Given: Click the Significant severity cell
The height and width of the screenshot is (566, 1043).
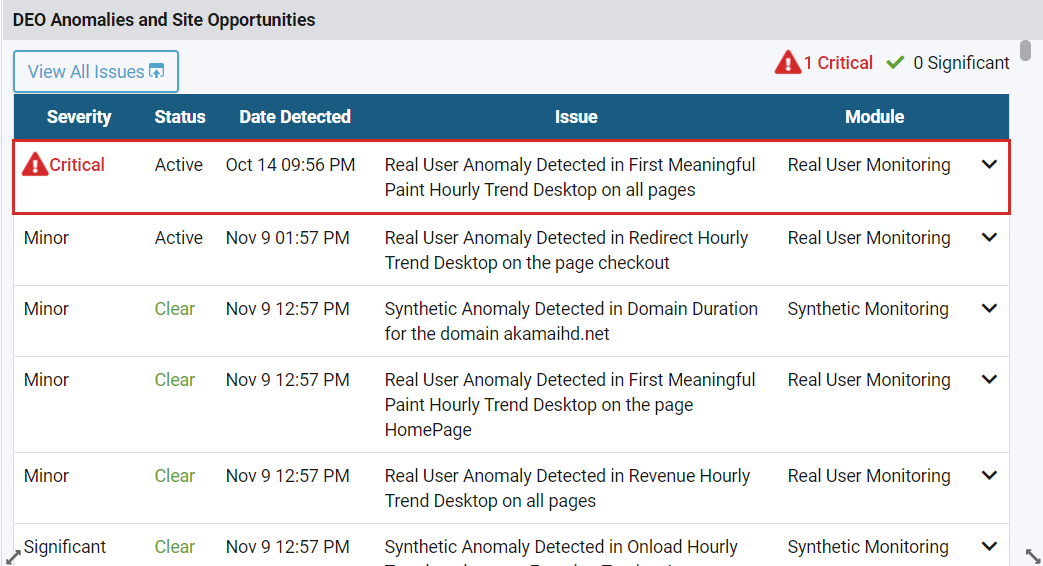Looking at the screenshot, I should click(x=65, y=547).
